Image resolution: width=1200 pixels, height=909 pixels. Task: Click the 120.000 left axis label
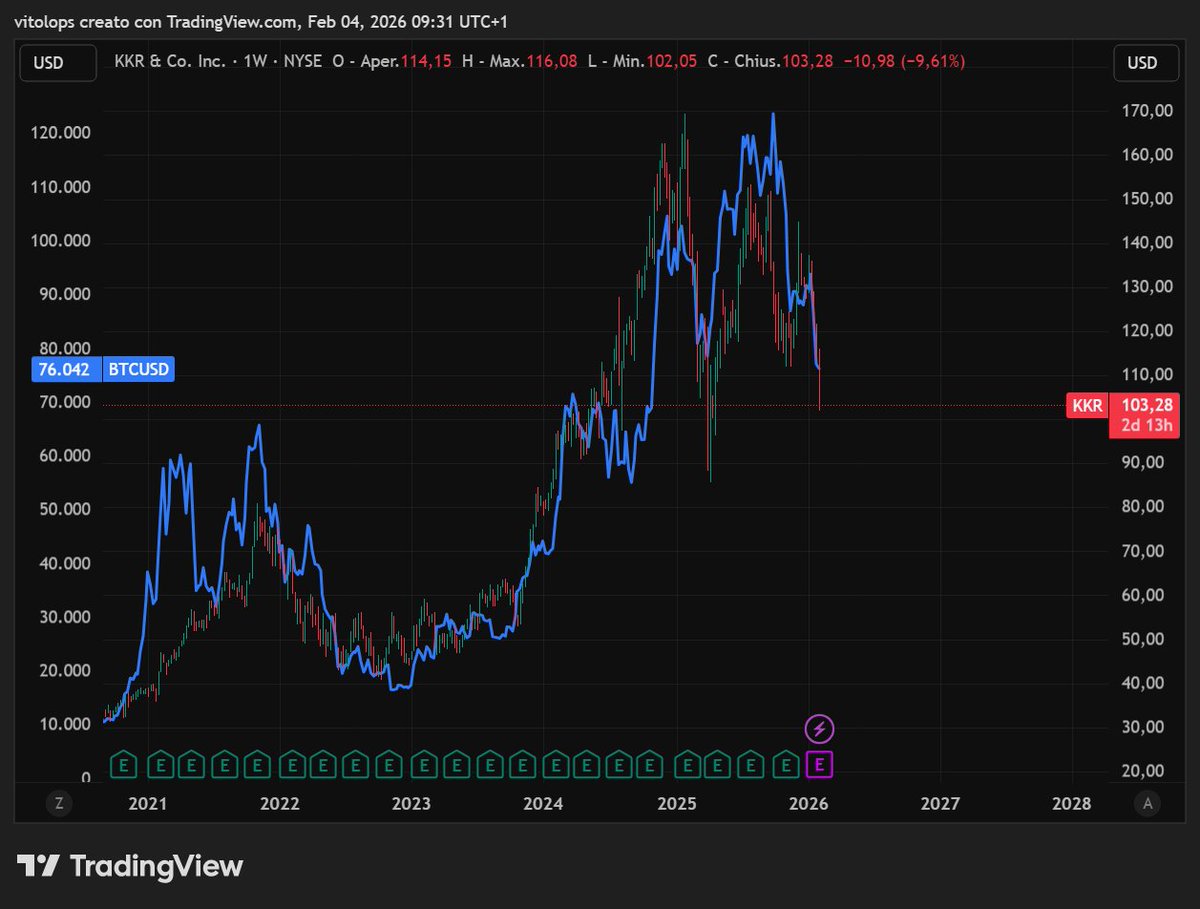[62, 133]
